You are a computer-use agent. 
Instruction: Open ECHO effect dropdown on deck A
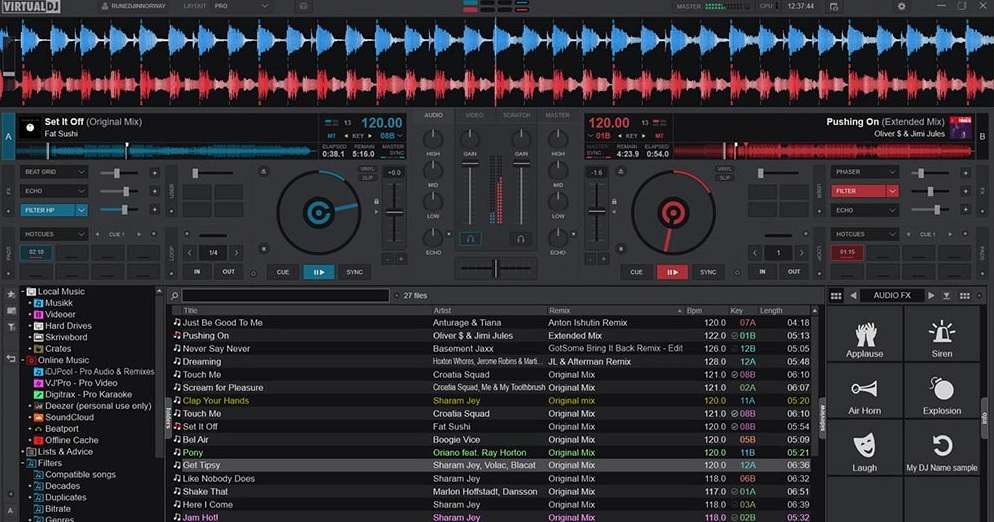[53, 191]
